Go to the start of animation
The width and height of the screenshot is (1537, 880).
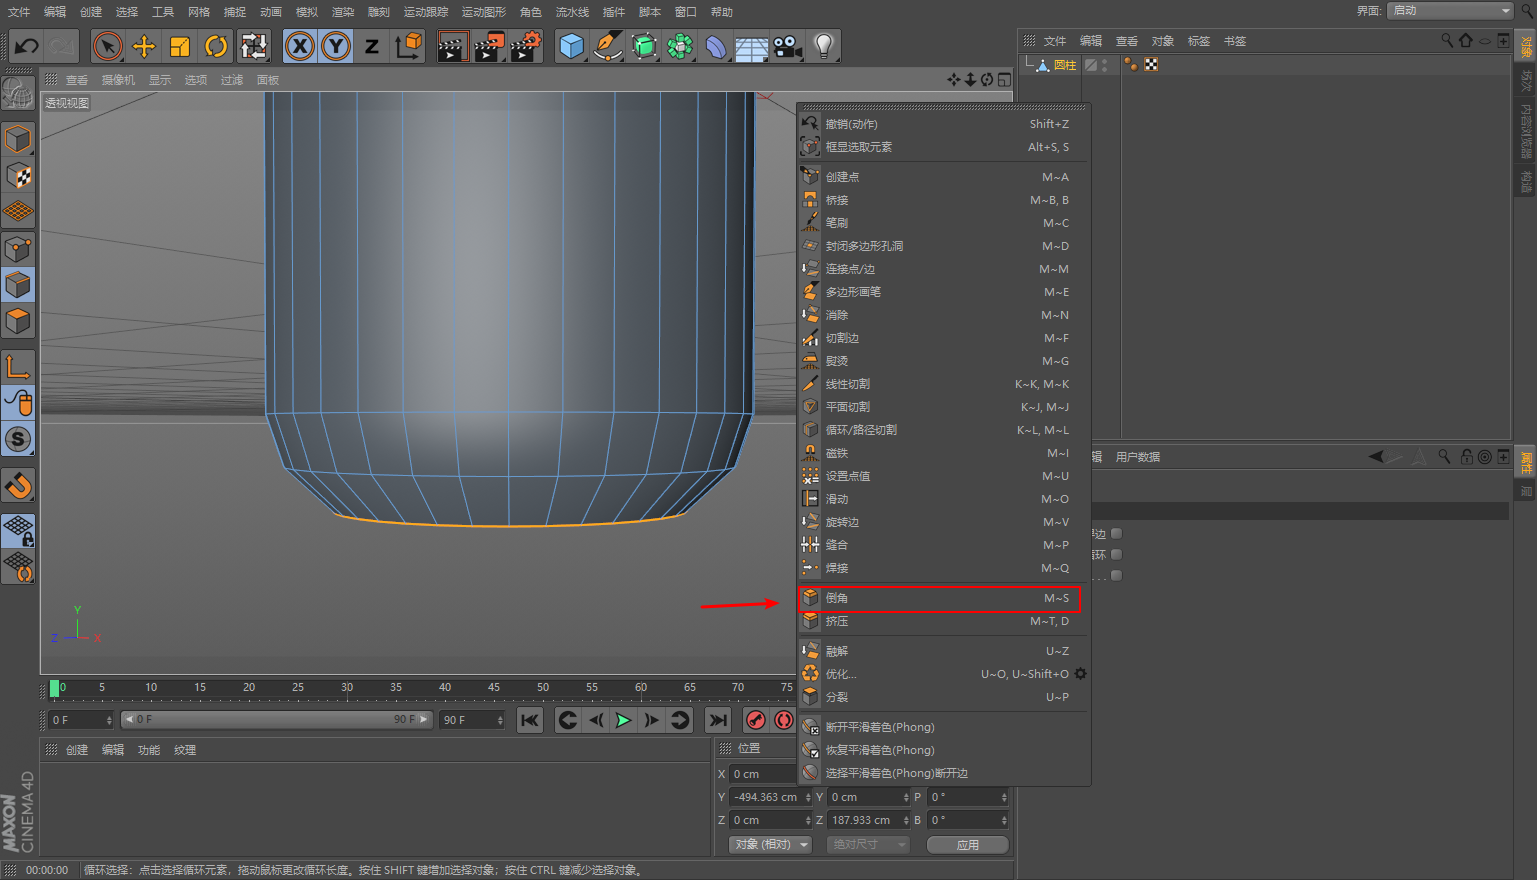tap(530, 720)
